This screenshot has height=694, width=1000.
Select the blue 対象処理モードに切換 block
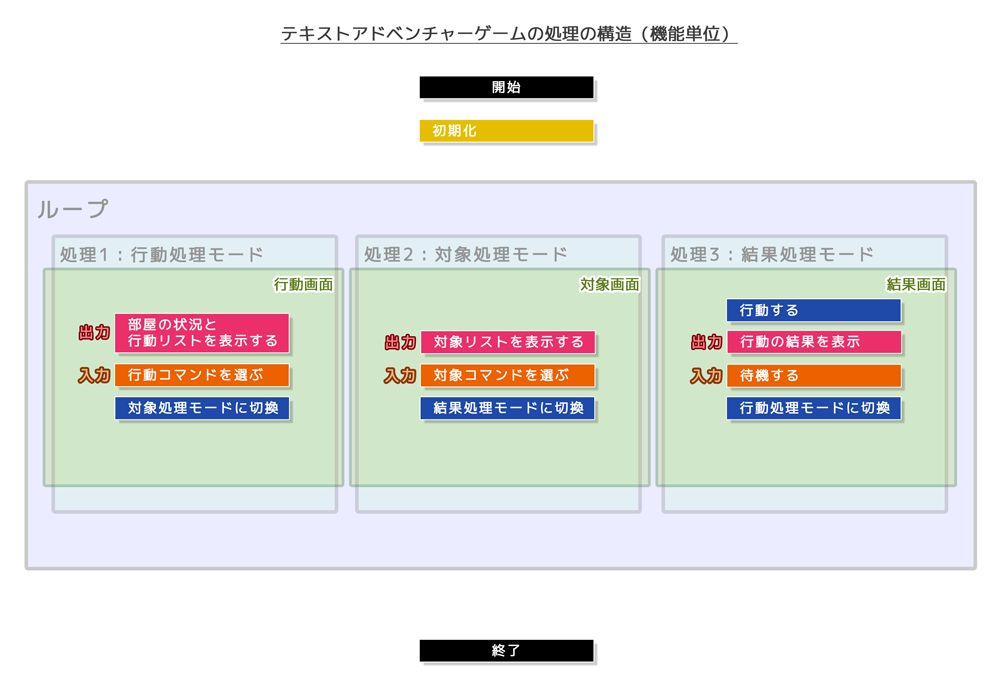[x=202, y=408]
